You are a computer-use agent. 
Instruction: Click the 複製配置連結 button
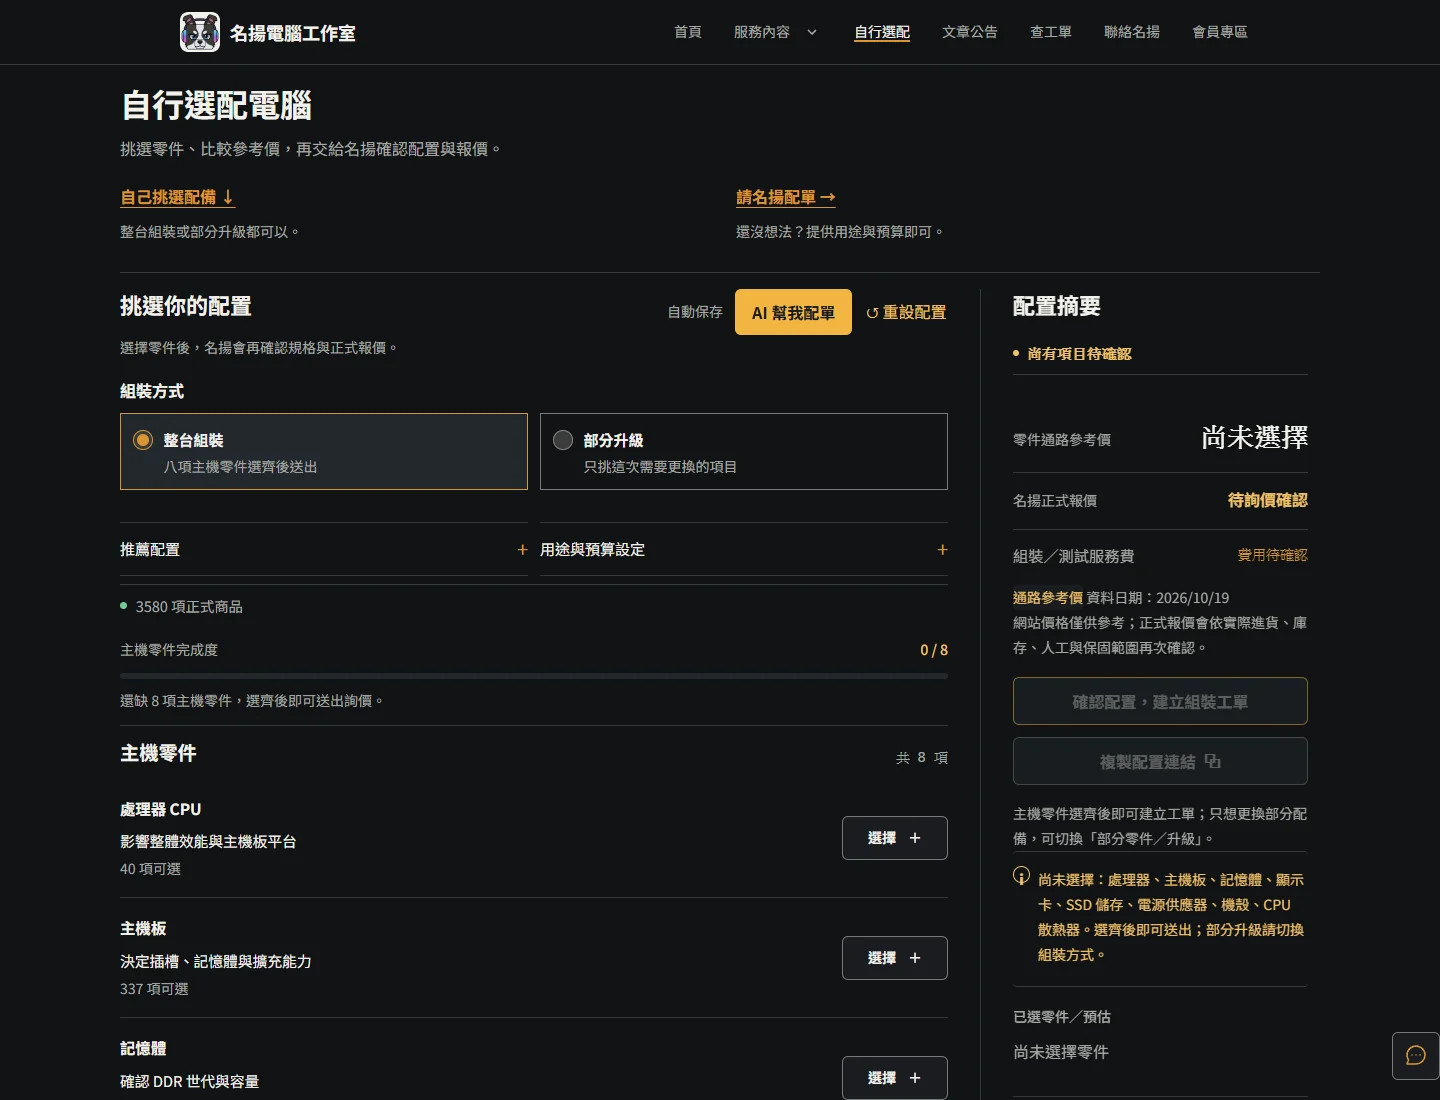tap(1160, 761)
